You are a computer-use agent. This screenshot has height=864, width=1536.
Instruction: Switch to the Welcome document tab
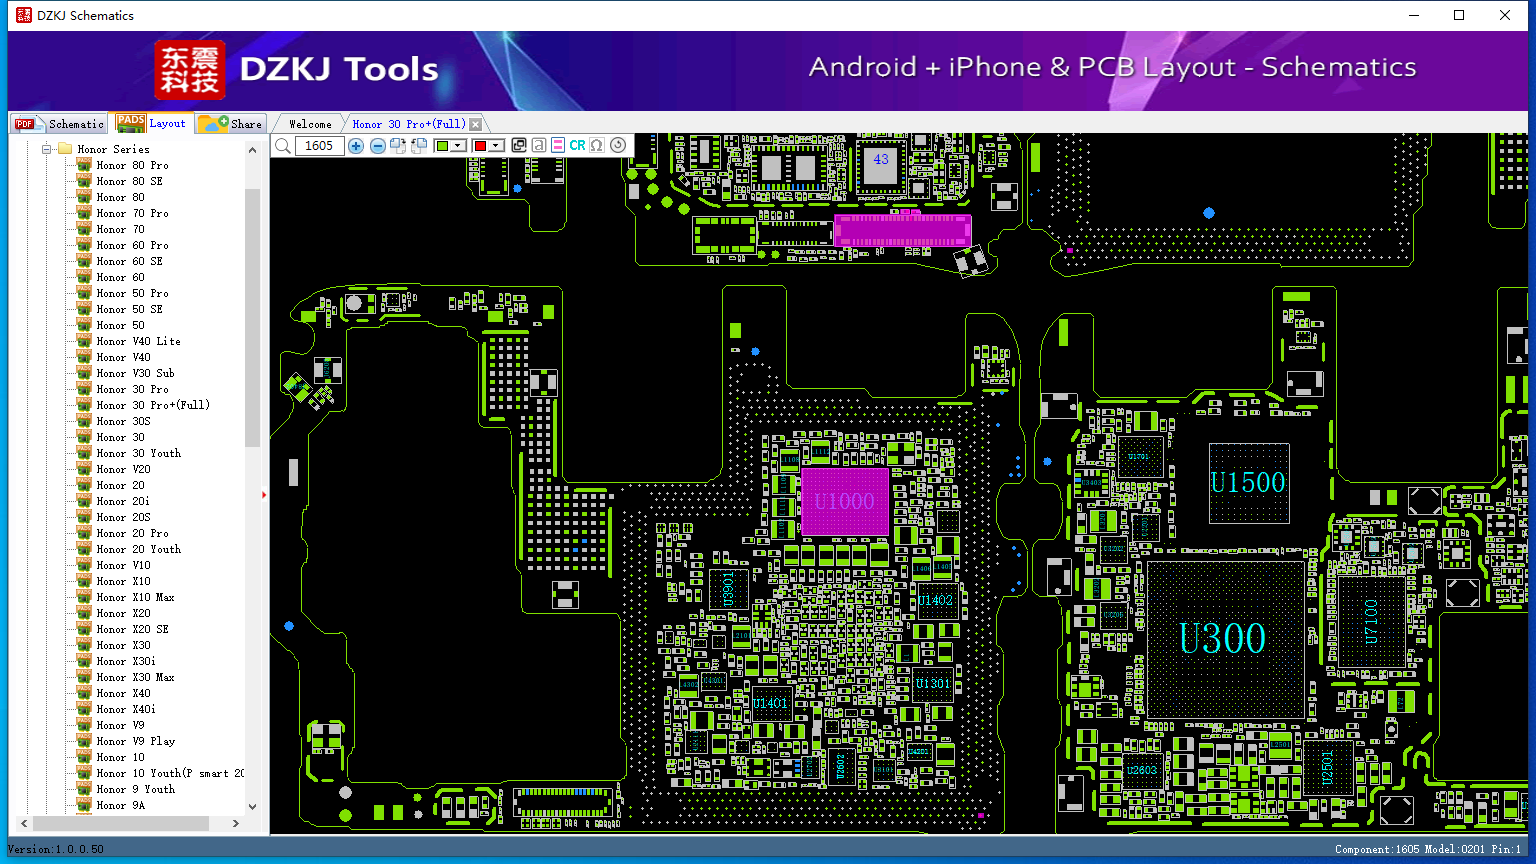tap(310, 124)
